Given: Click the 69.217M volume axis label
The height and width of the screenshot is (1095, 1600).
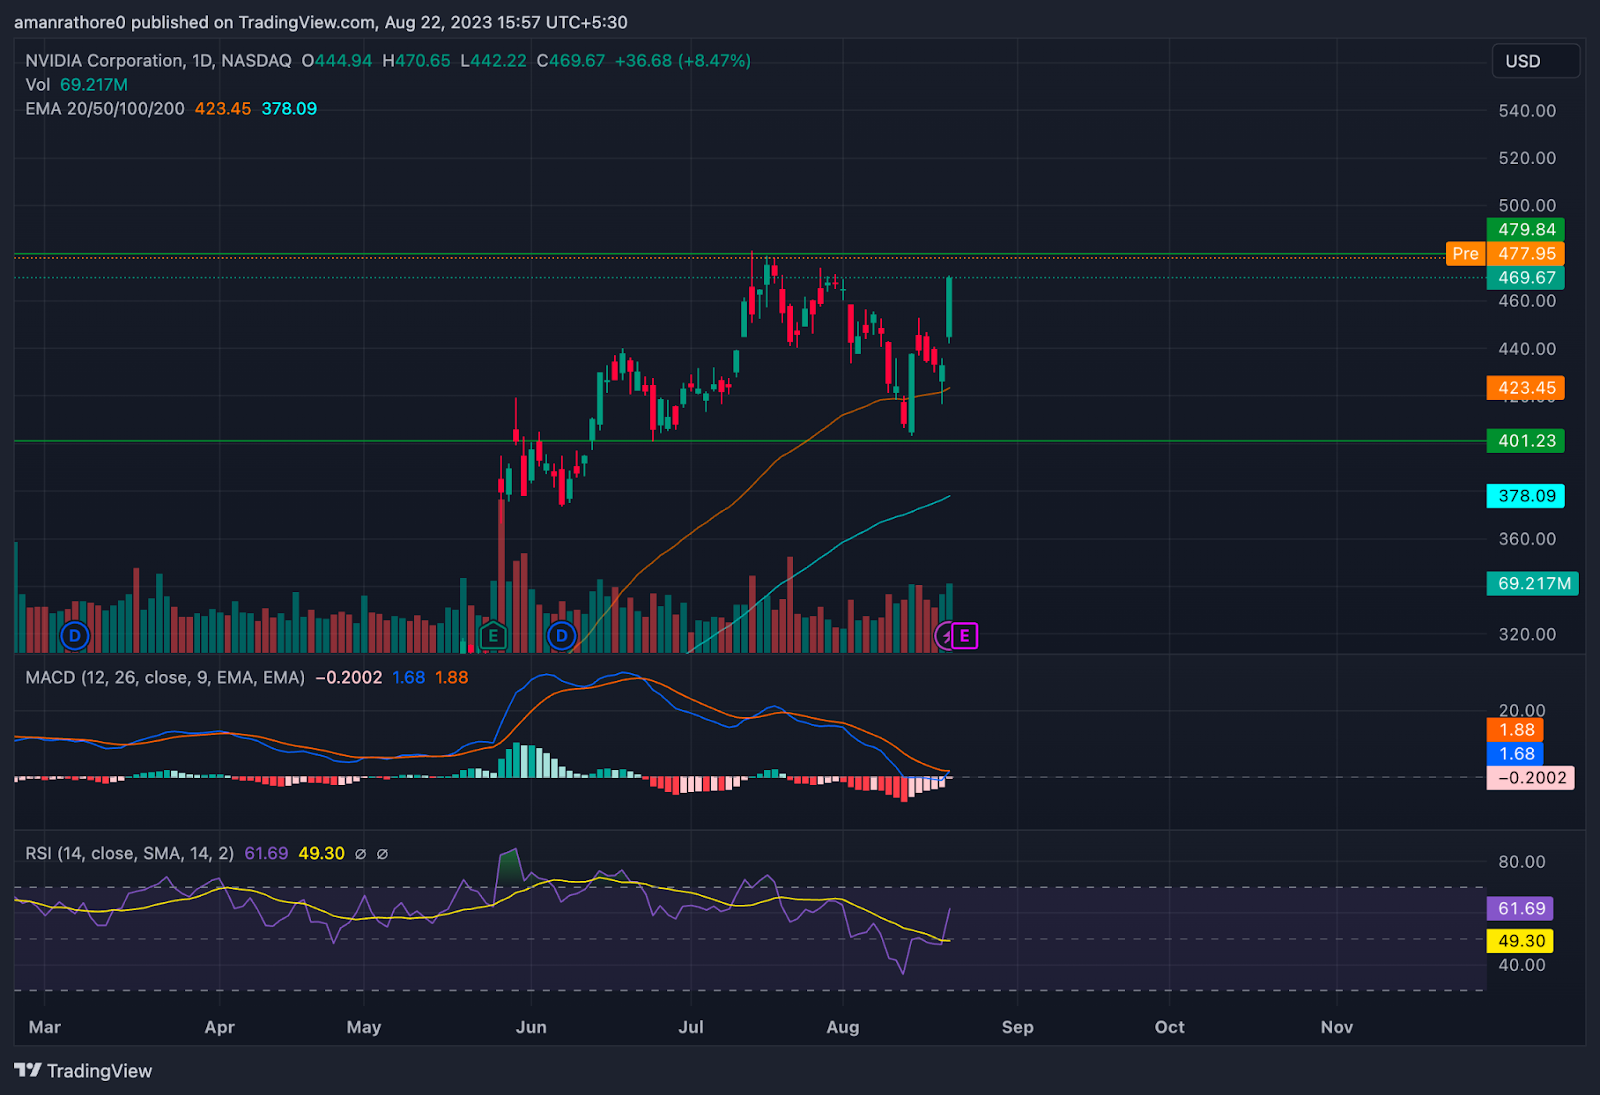Looking at the screenshot, I should coord(1533,584).
